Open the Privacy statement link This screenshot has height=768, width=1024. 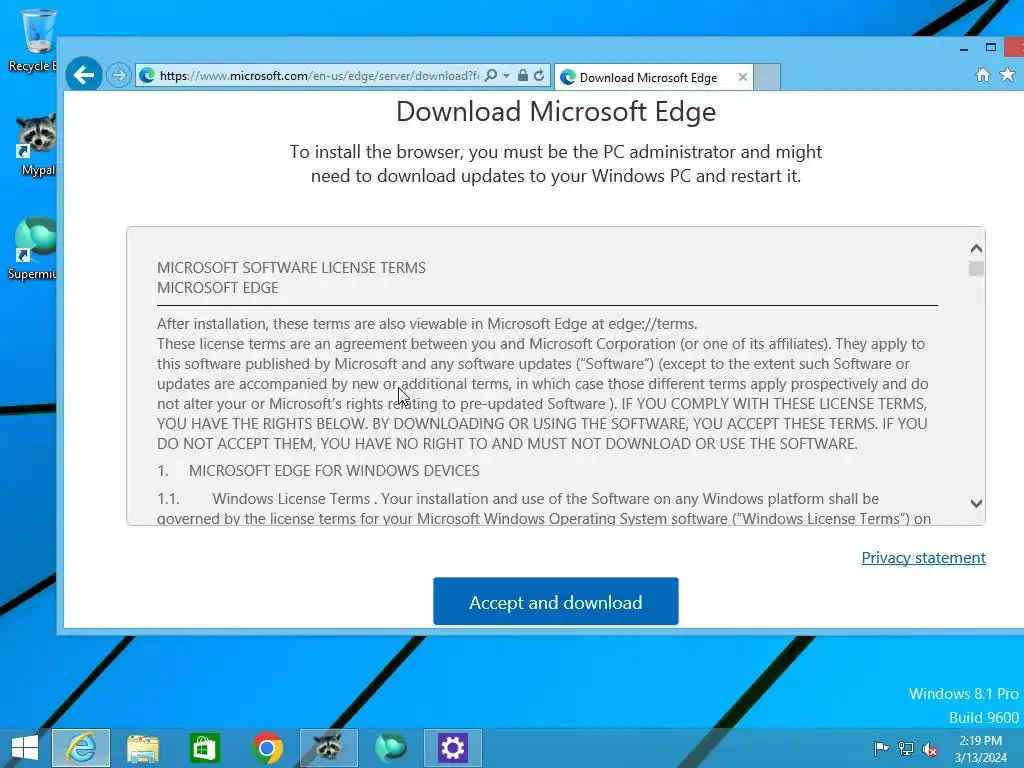coord(923,558)
